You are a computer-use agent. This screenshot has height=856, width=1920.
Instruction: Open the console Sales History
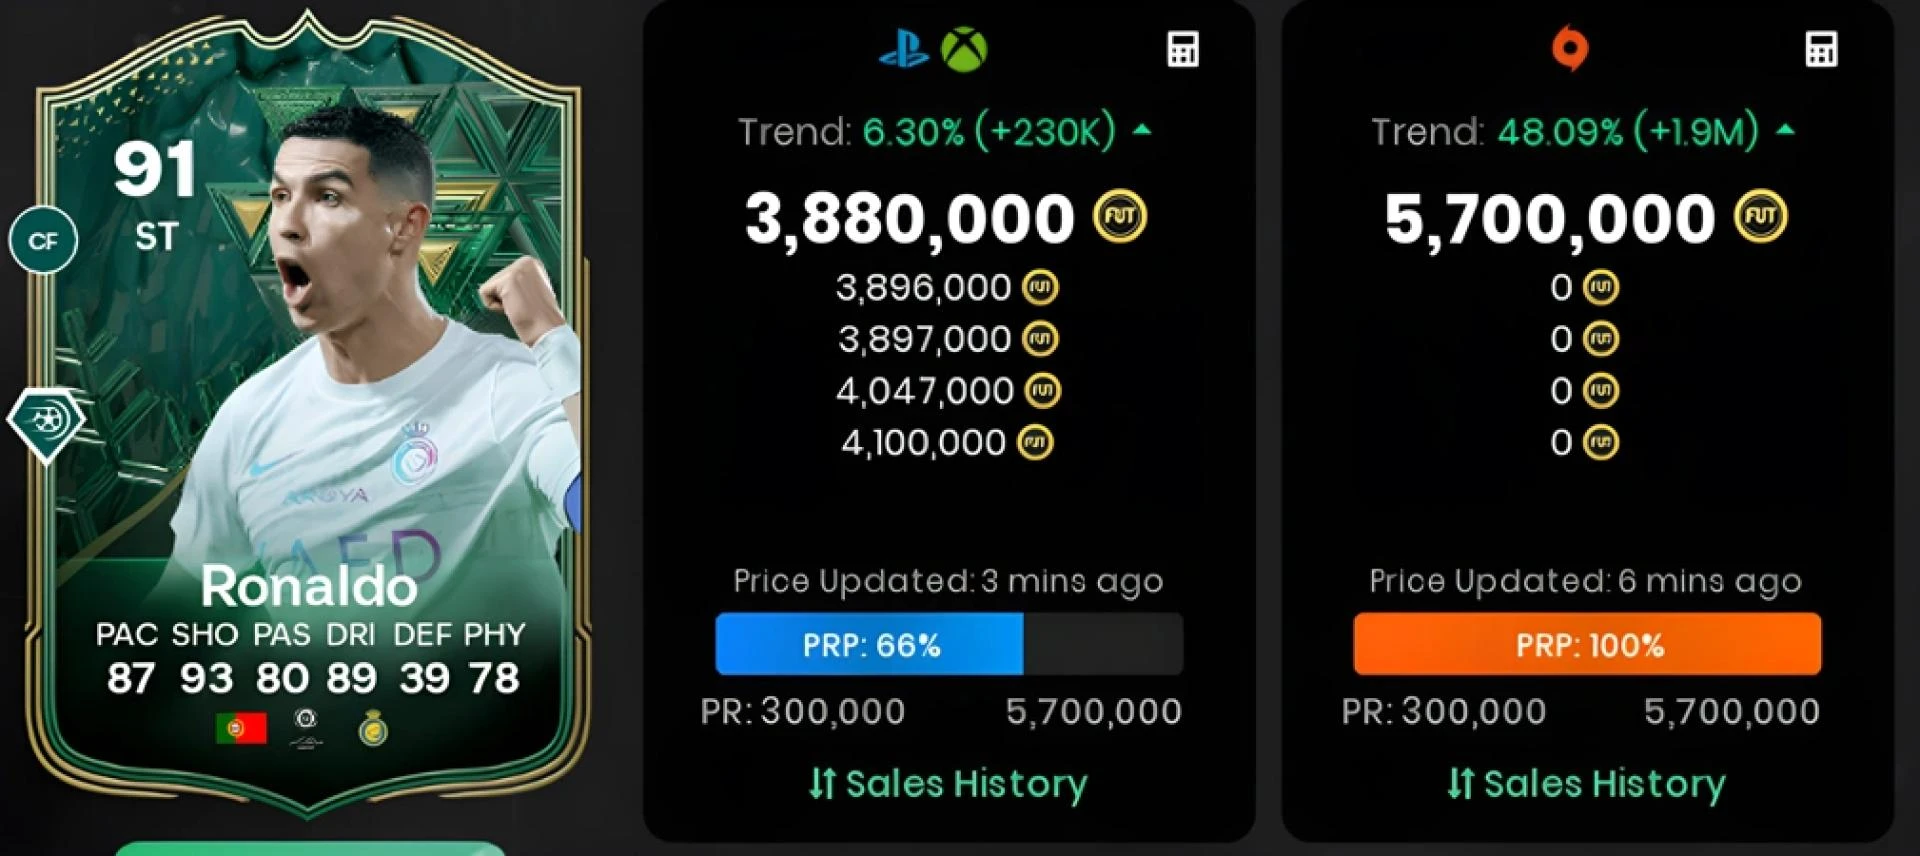point(948,784)
